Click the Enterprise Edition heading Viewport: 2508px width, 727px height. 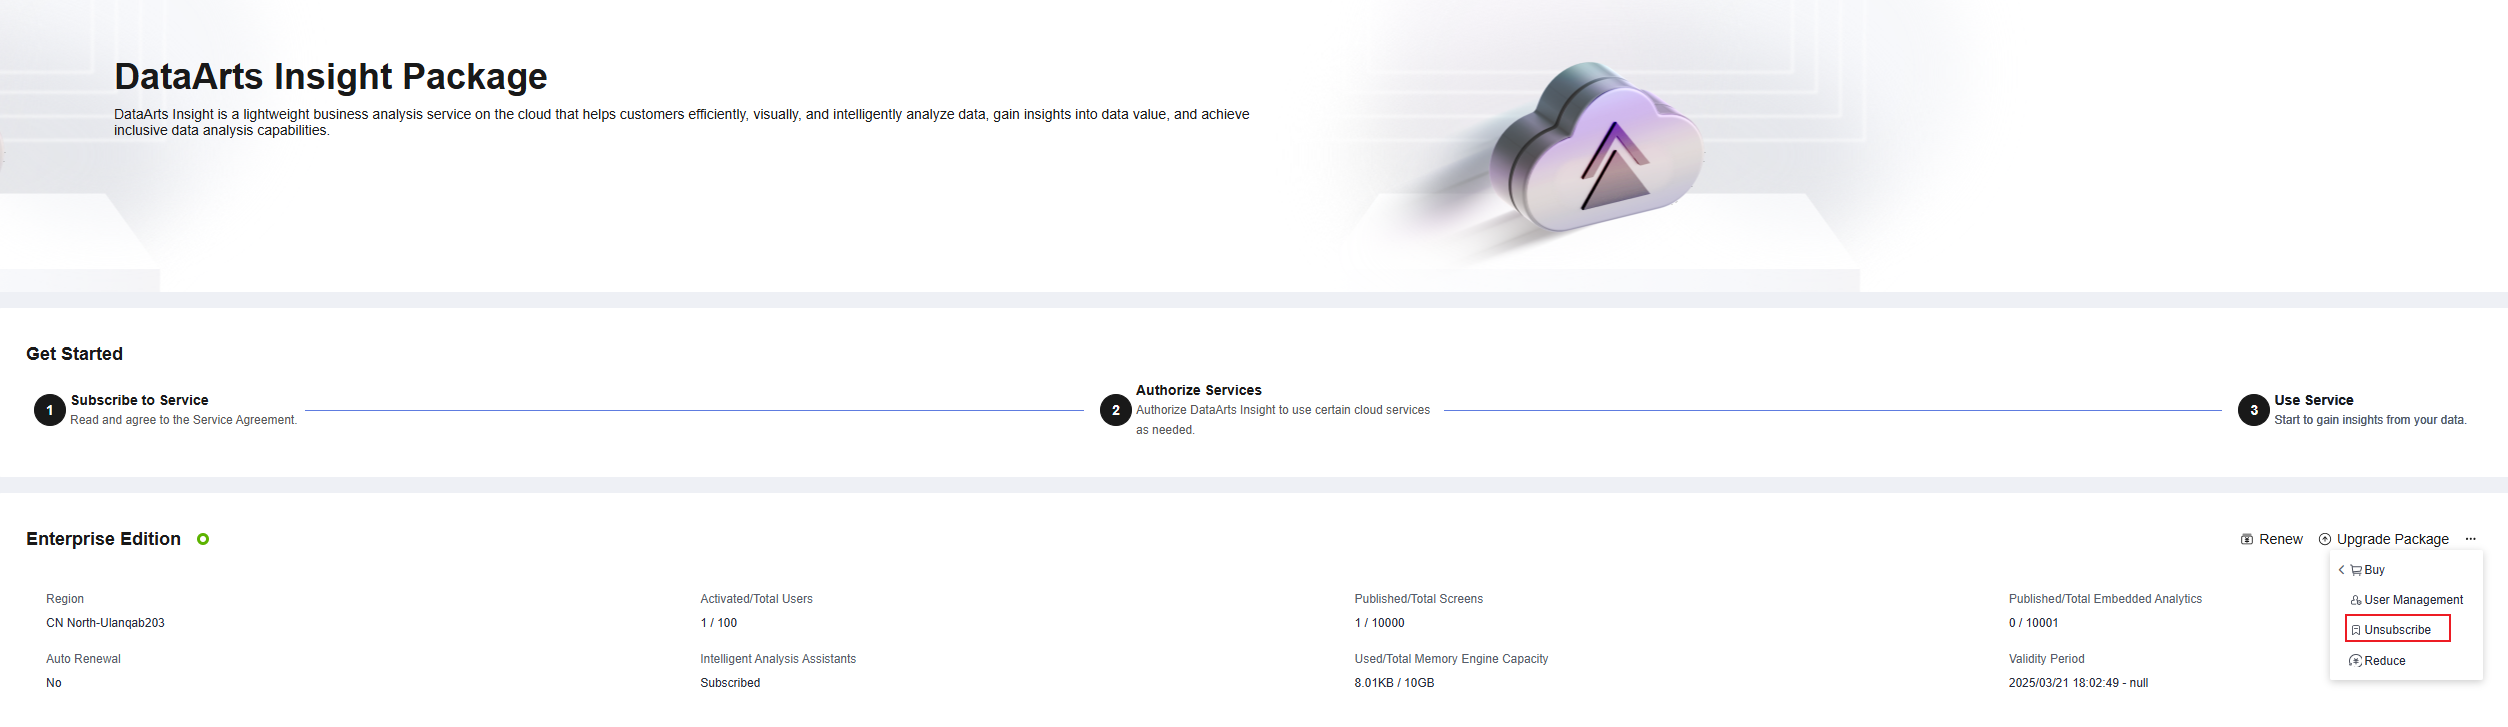(x=104, y=539)
